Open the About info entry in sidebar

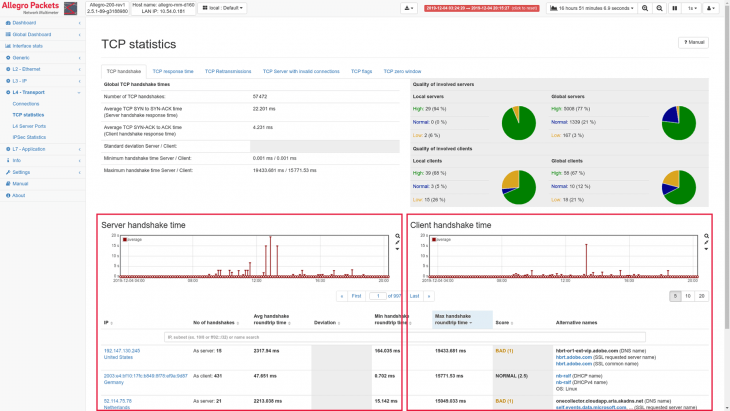pos(18,195)
